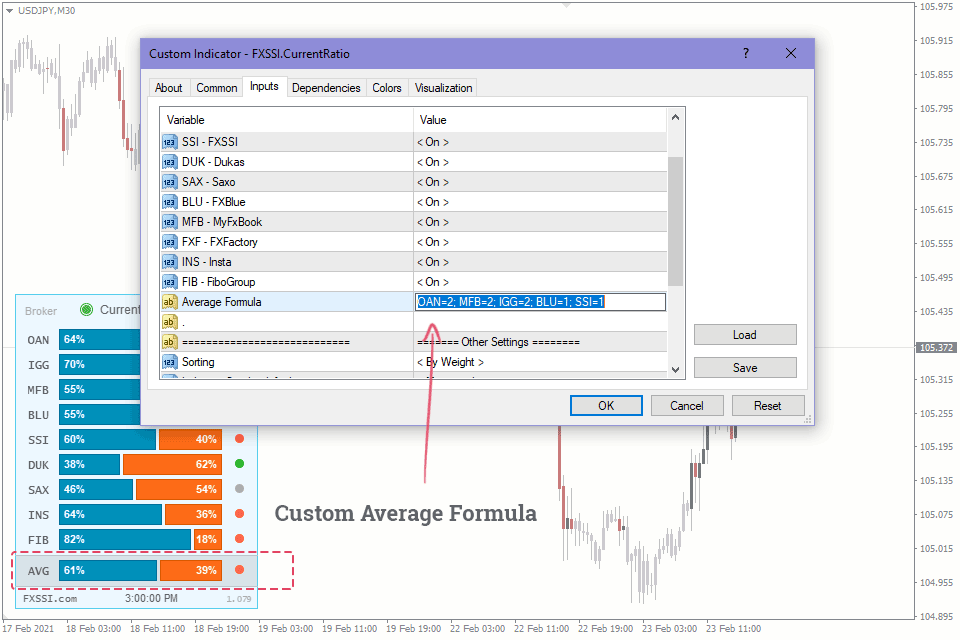Switch to the Common tab

pyautogui.click(x=217, y=88)
